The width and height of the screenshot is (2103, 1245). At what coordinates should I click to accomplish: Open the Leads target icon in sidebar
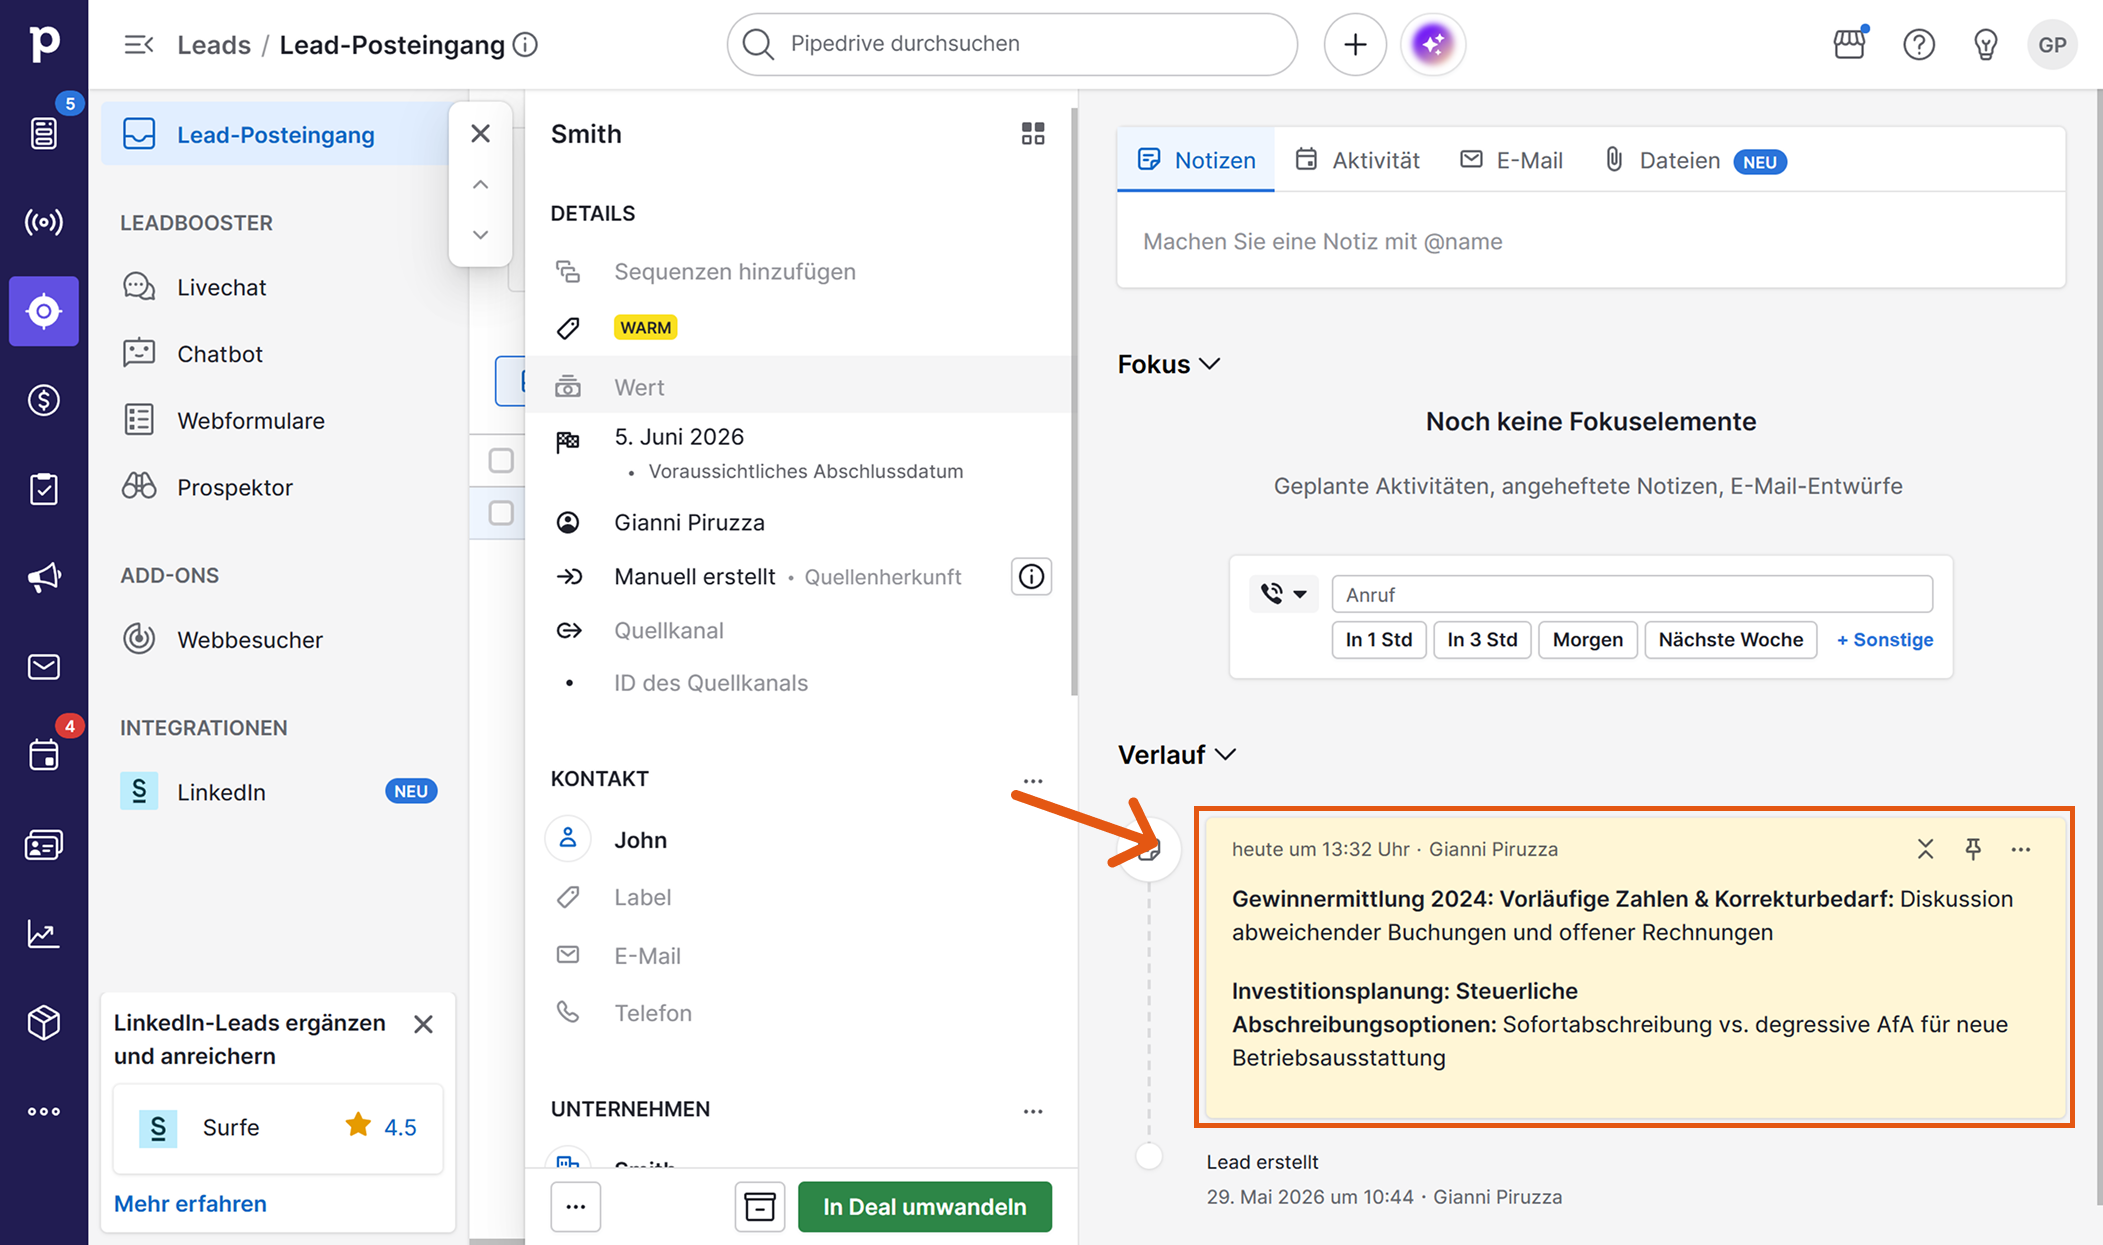pos(44,311)
